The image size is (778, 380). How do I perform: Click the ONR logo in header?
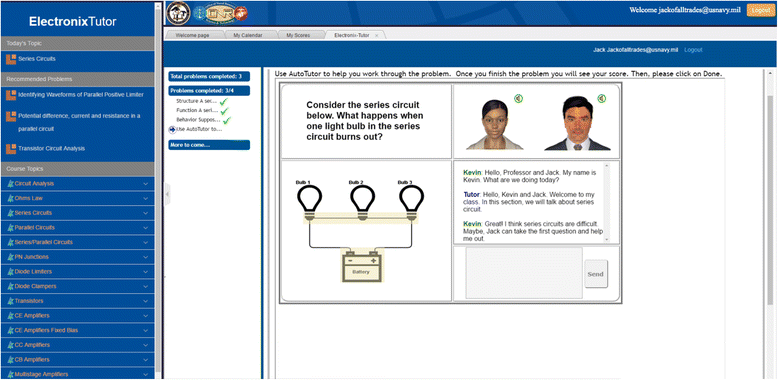220,13
